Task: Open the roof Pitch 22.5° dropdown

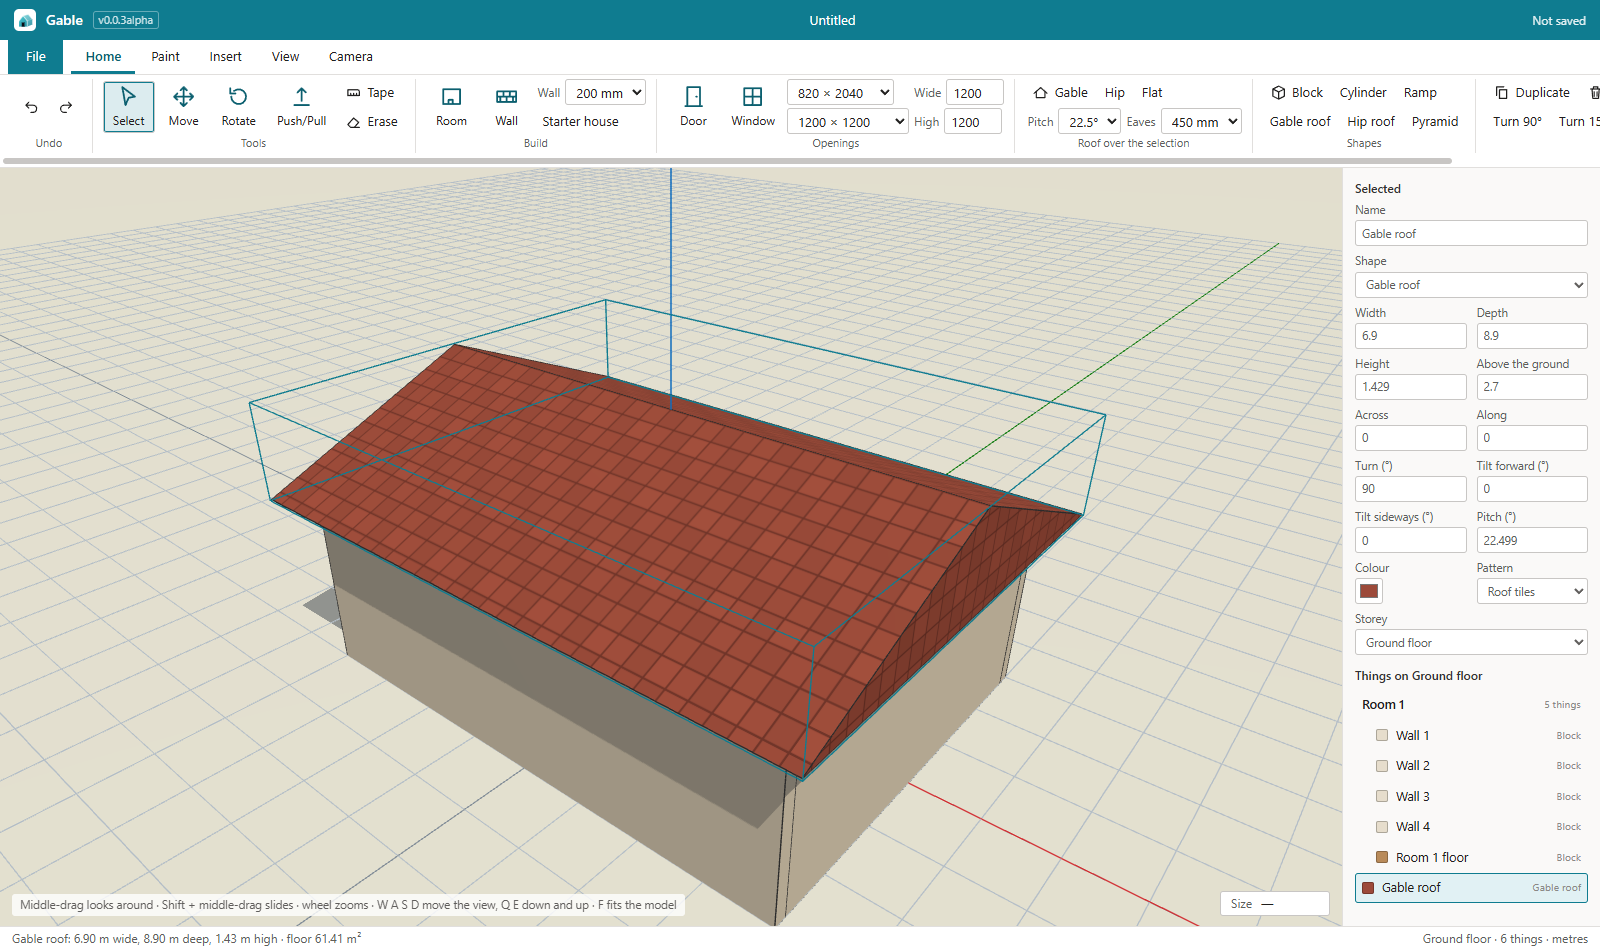Action: [x=1089, y=122]
